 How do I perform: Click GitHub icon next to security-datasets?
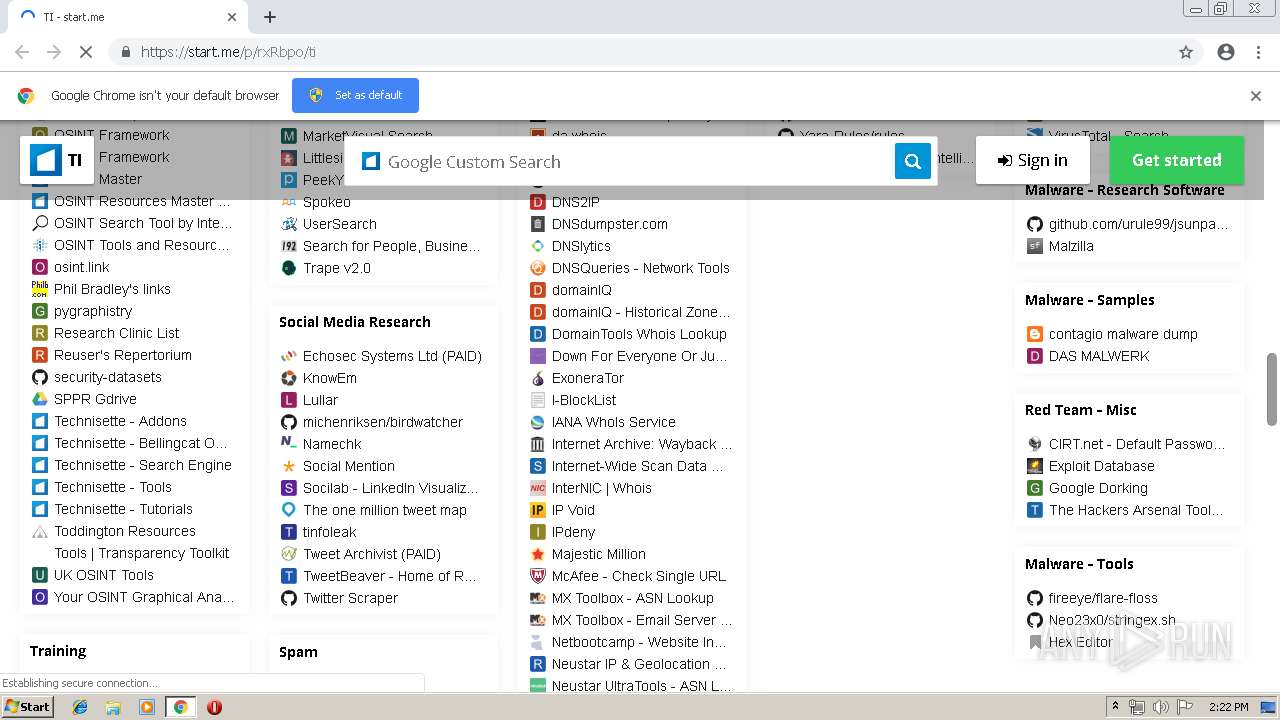coord(40,377)
